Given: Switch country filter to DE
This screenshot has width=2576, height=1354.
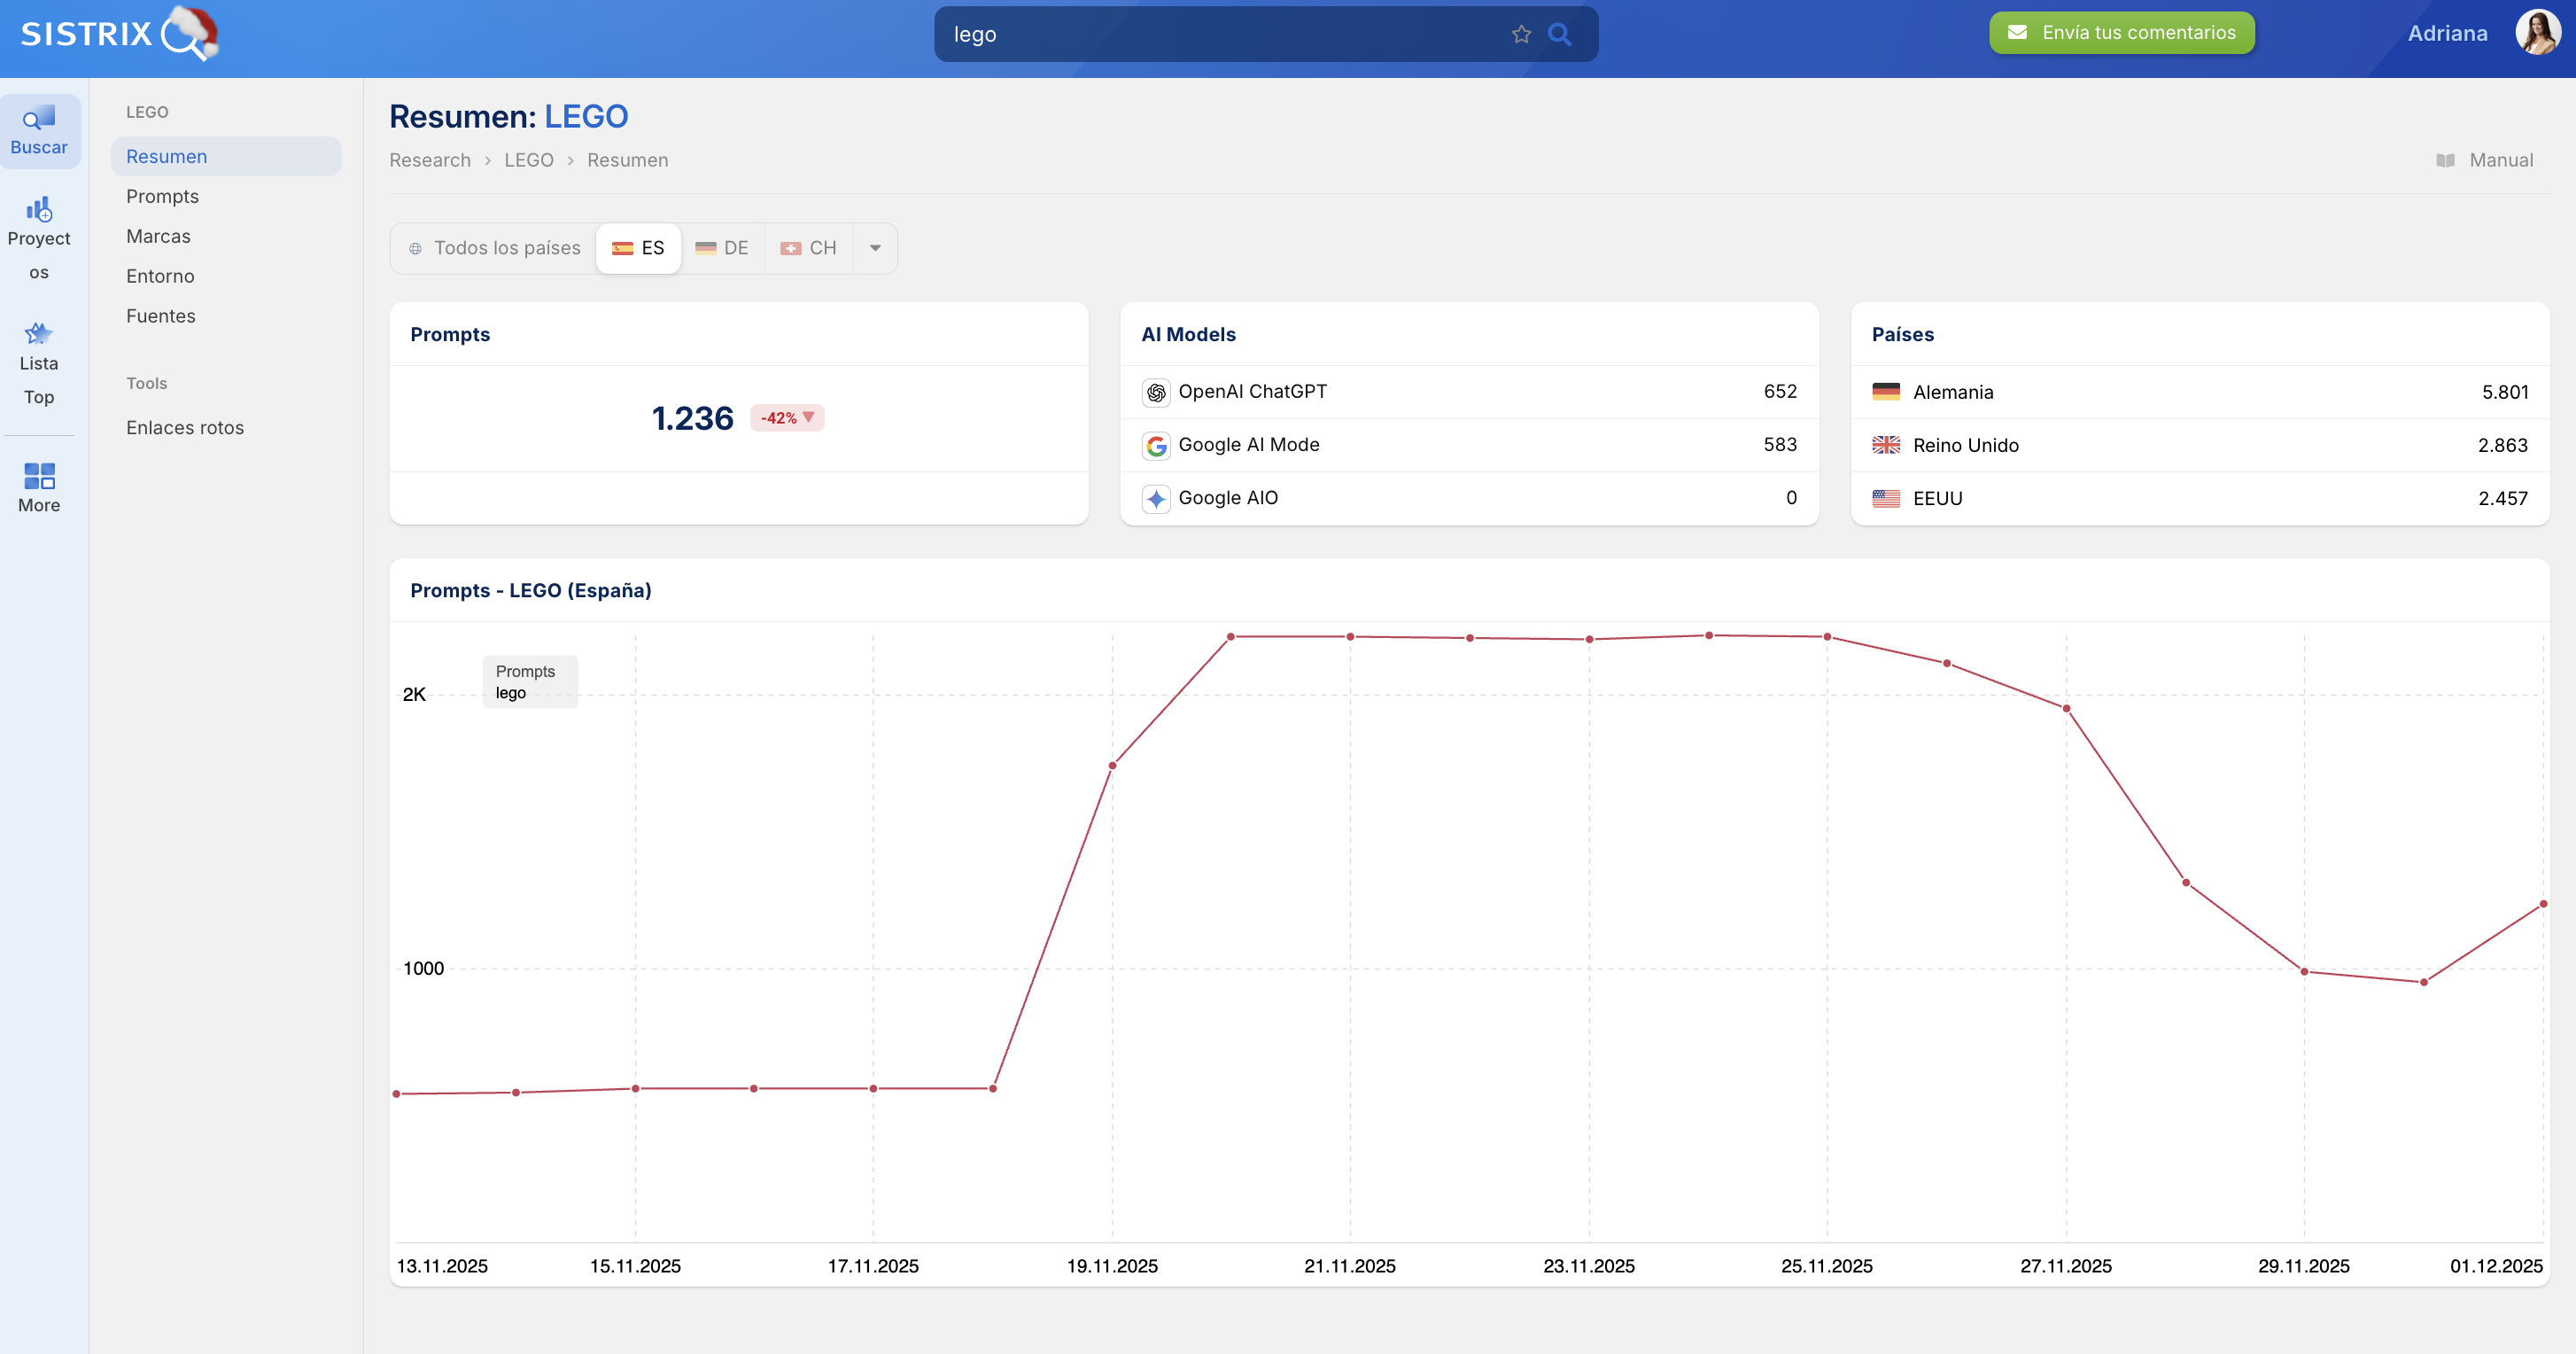Looking at the screenshot, I should coord(722,248).
